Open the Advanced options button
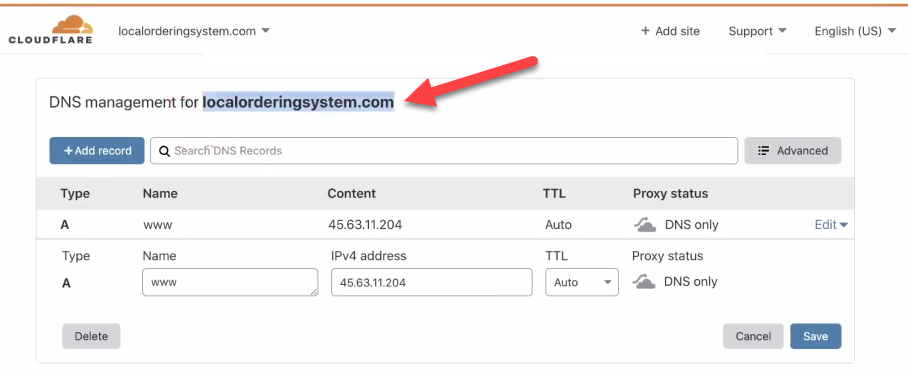The image size is (908, 372). [x=793, y=151]
